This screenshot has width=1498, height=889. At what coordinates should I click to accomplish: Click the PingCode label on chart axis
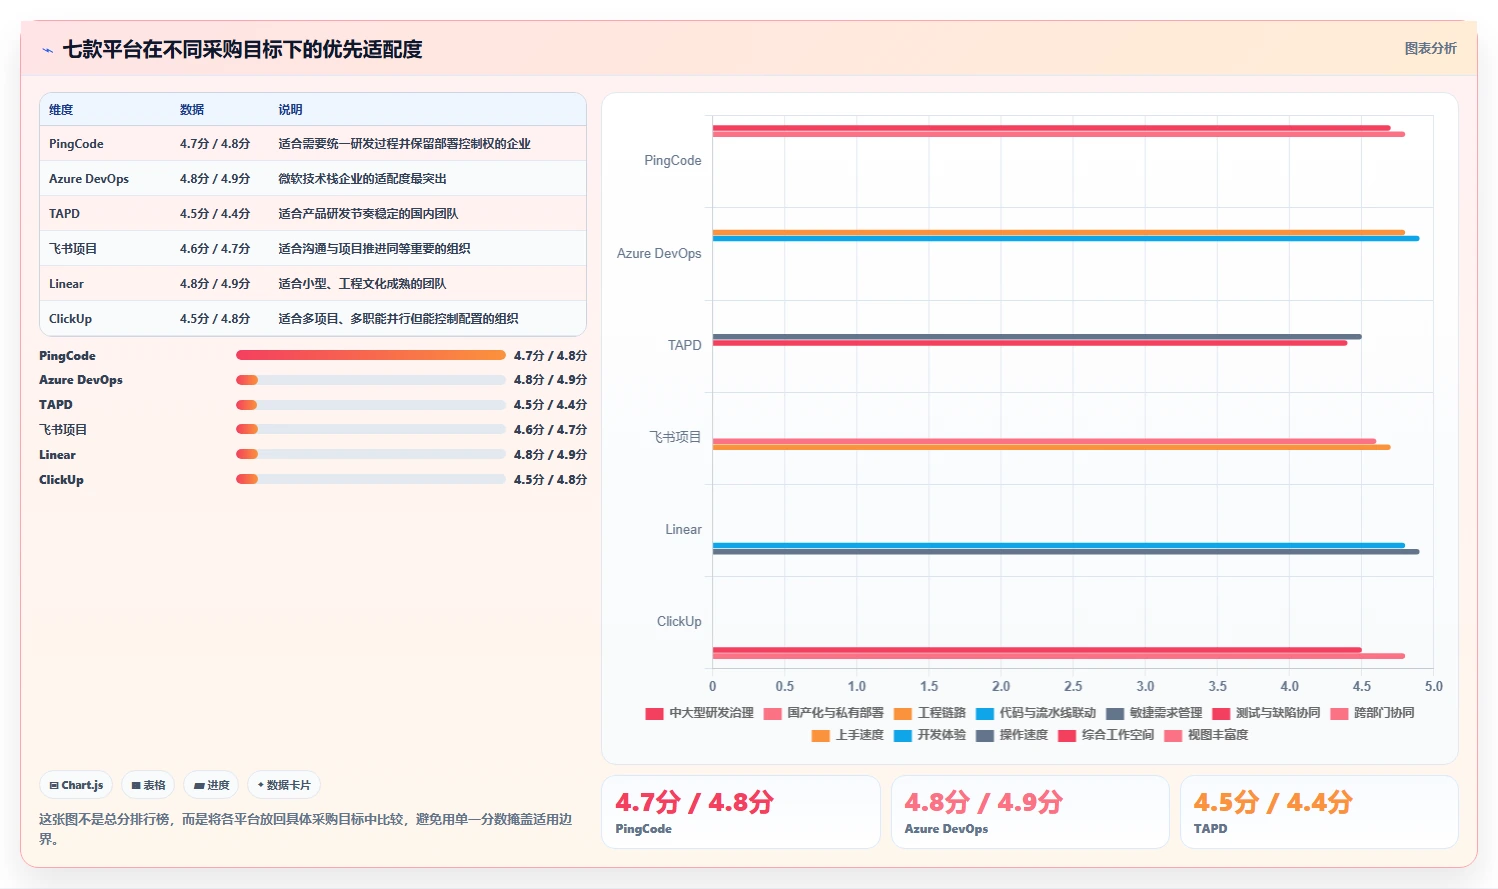(x=672, y=161)
